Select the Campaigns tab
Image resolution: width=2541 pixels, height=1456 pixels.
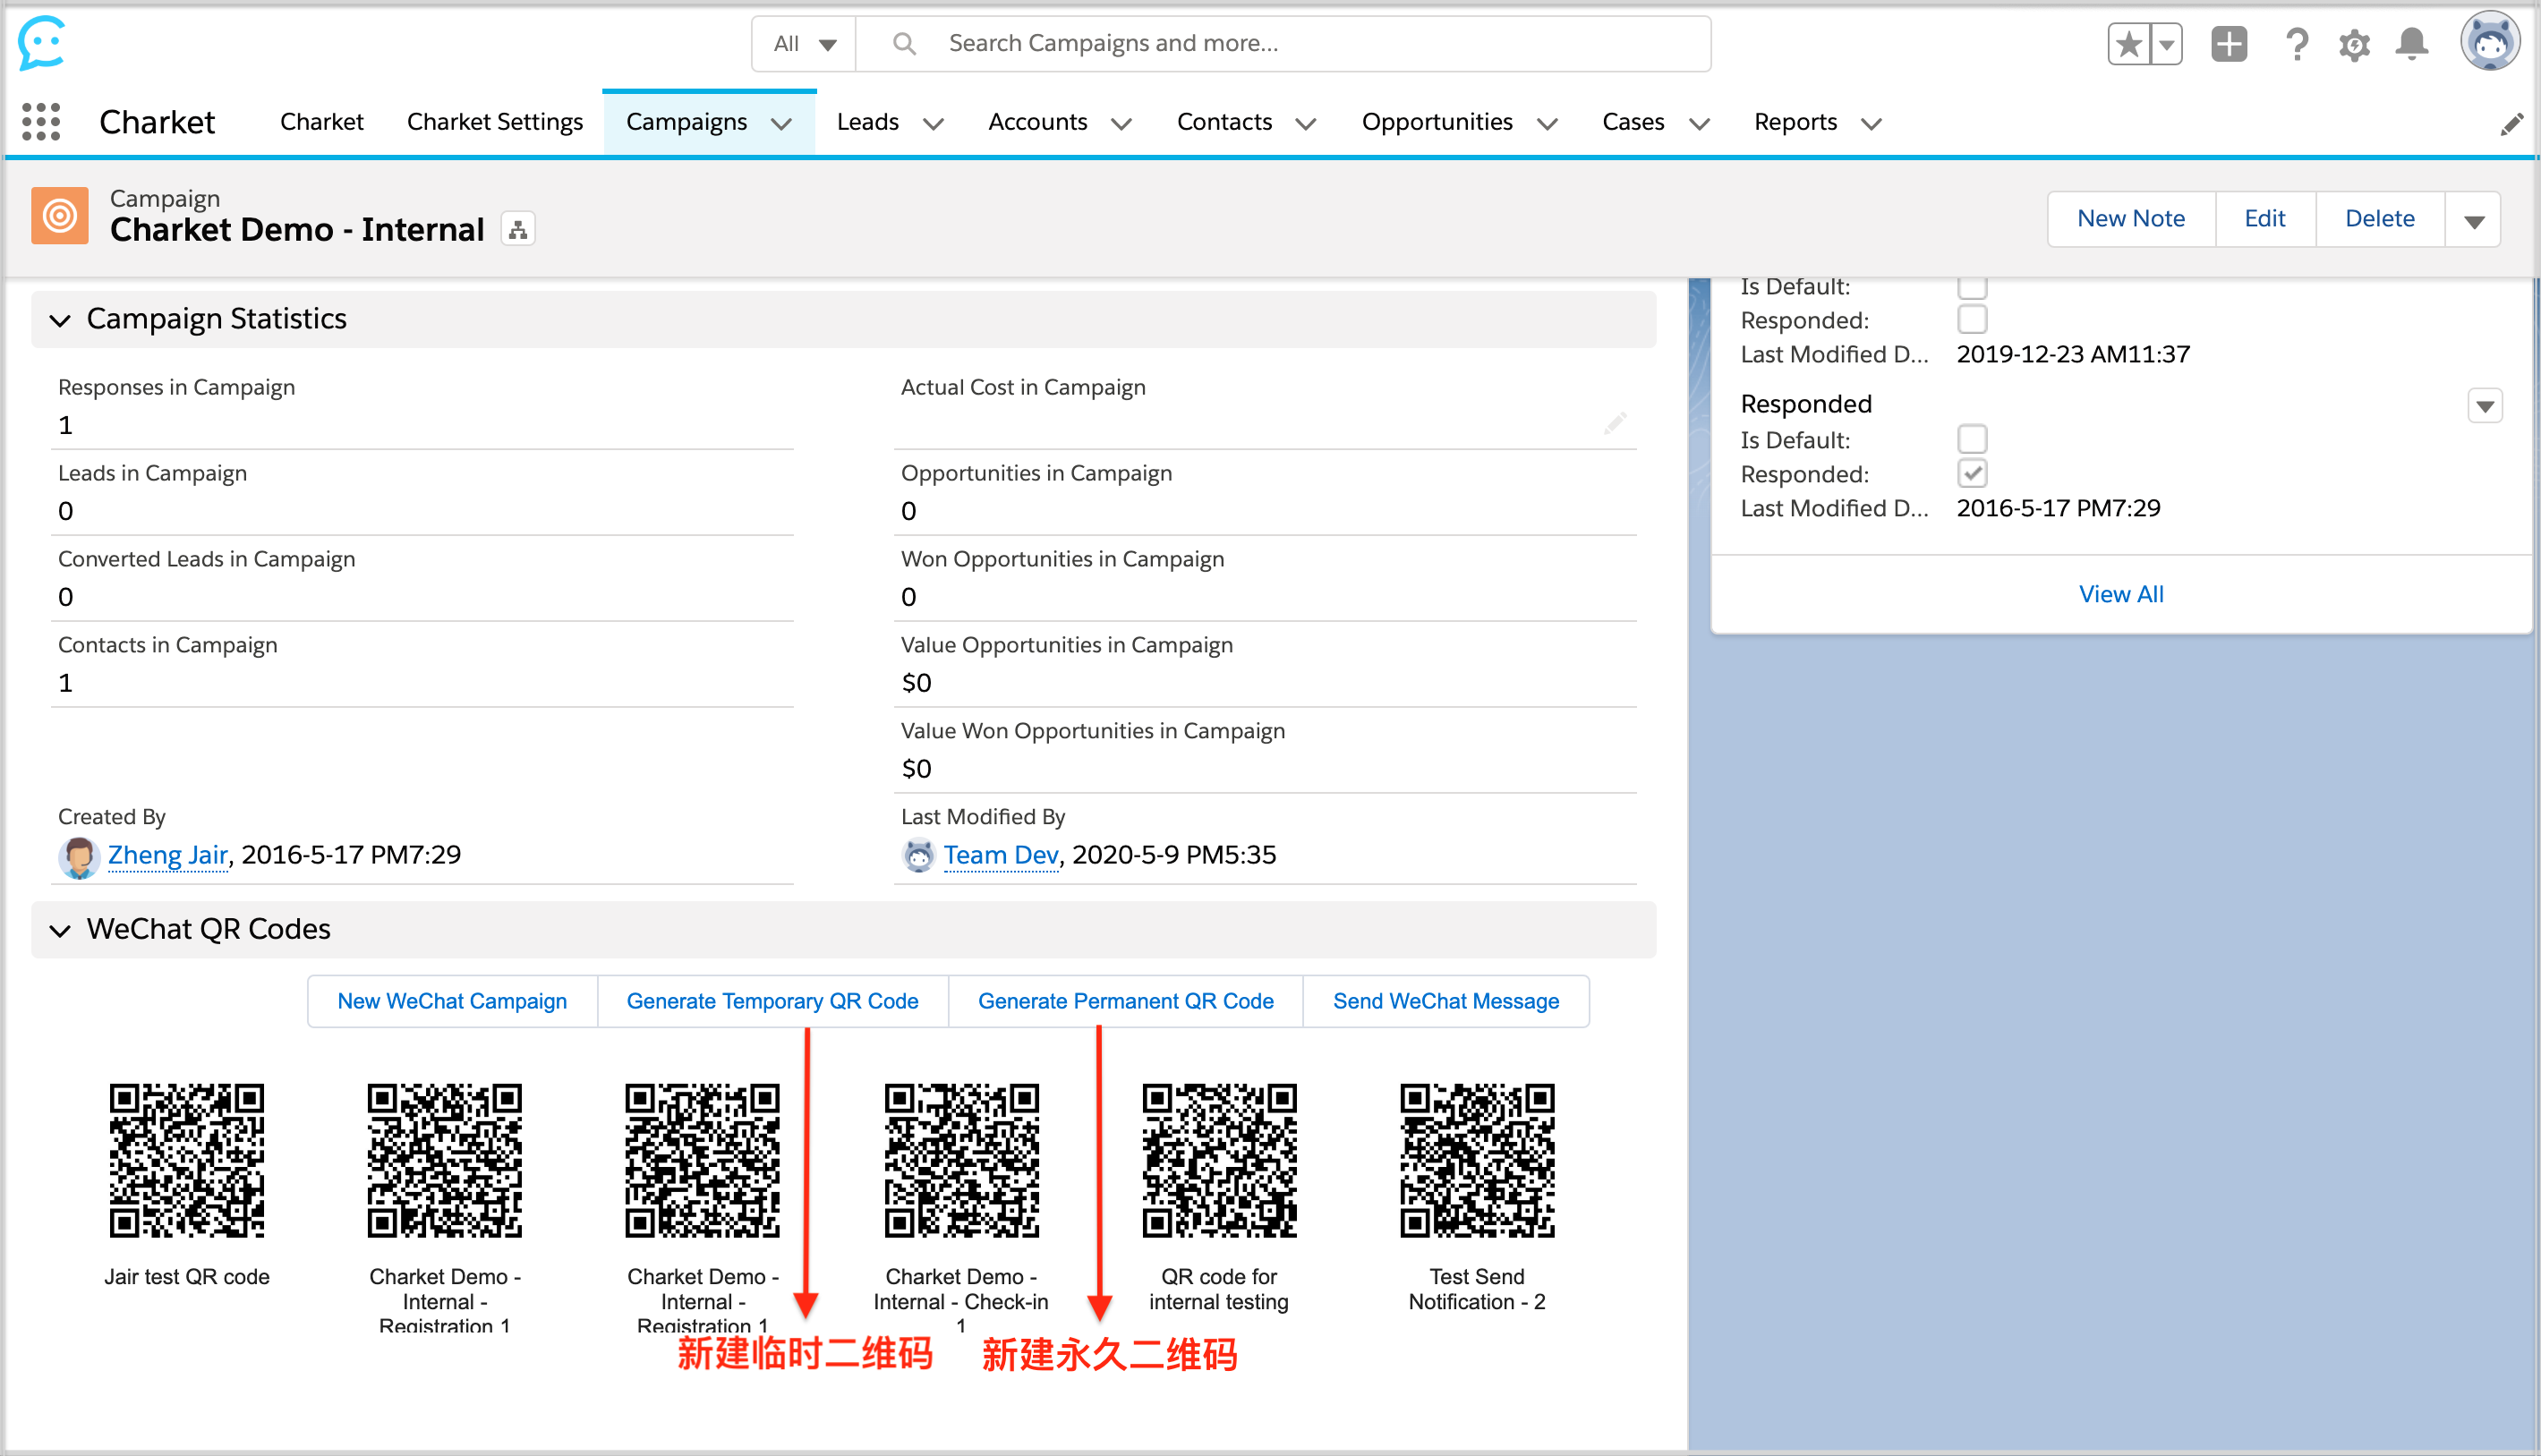(686, 122)
